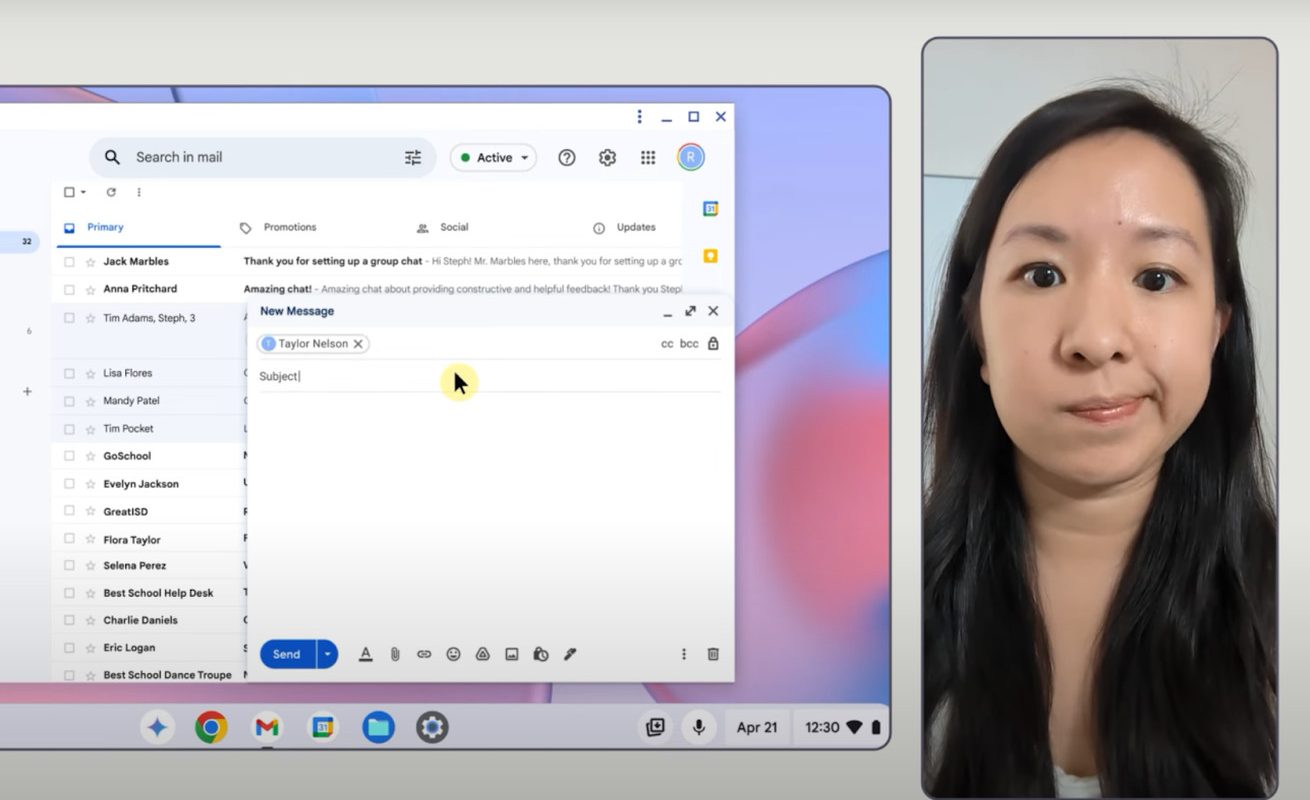The width and height of the screenshot is (1310, 800).
Task: Open the Chrome window three-dot menu
Action: [639, 117]
